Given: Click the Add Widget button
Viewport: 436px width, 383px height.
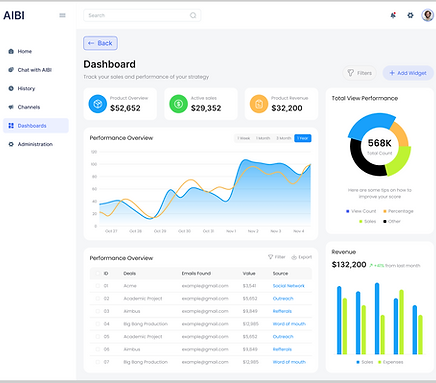Looking at the screenshot, I should [408, 73].
